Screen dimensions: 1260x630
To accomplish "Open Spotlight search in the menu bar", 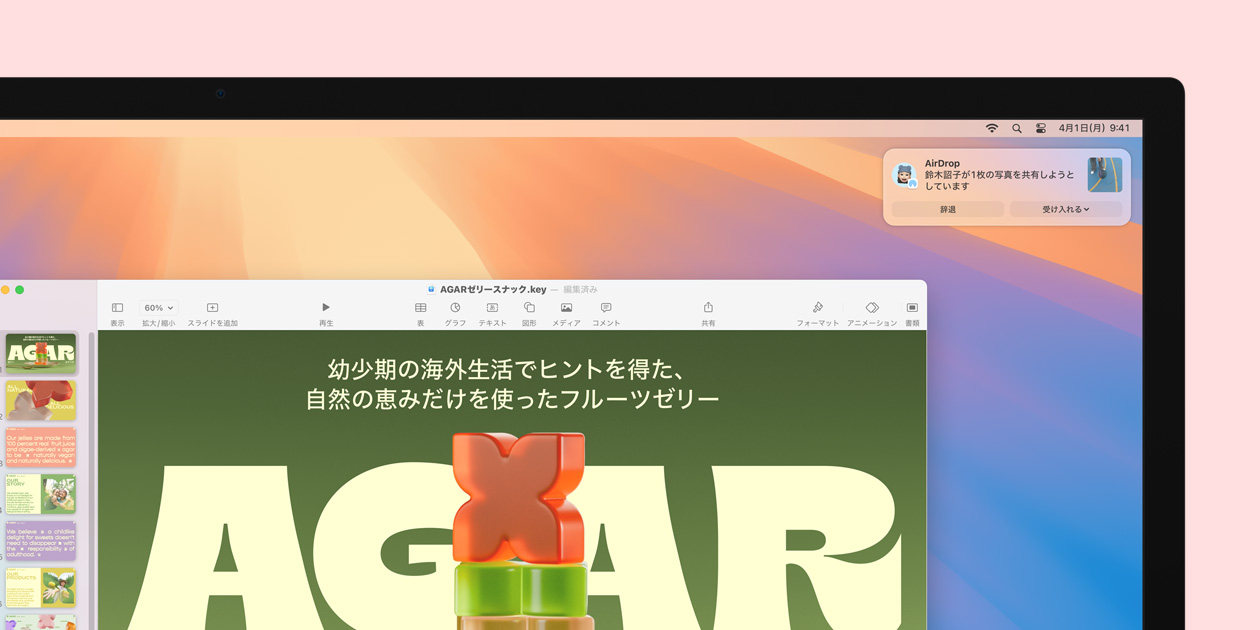I will click(1016, 128).
